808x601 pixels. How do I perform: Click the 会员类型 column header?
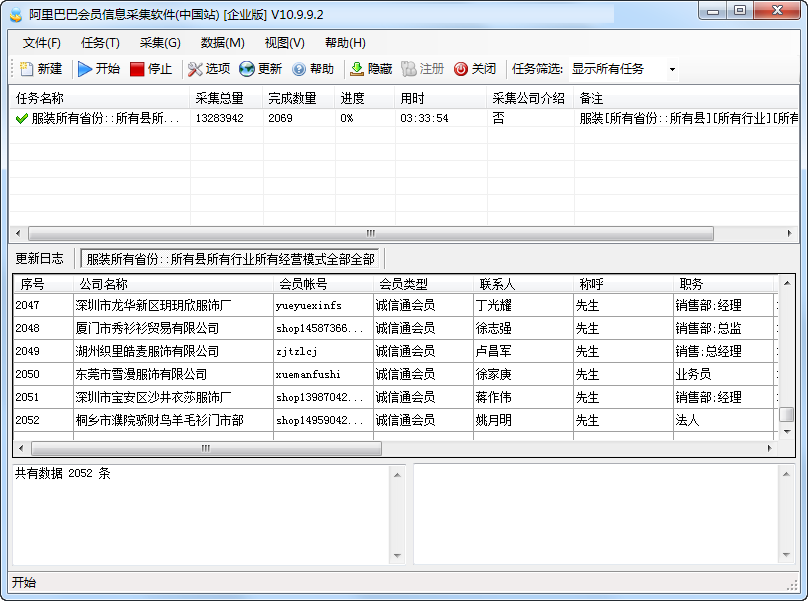click(423, 284)
